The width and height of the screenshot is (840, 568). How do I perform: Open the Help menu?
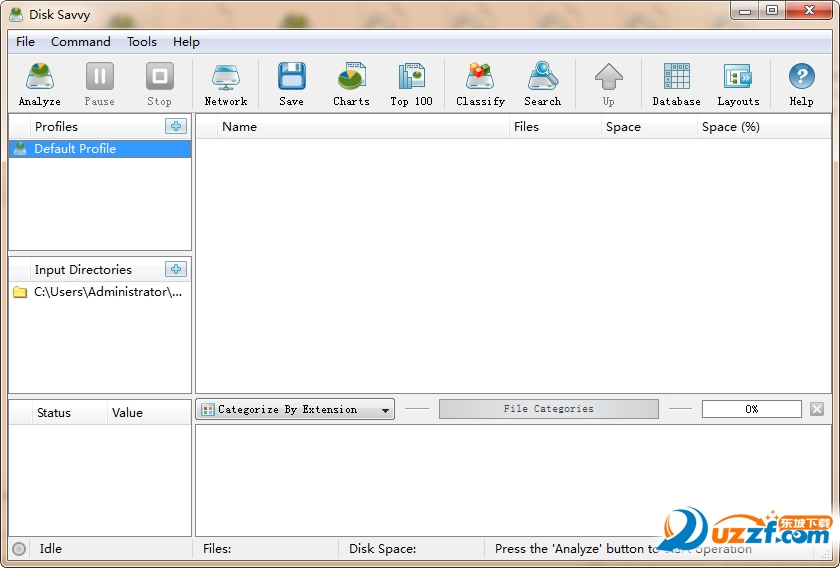pyautogui.click(x=186, y=41)
